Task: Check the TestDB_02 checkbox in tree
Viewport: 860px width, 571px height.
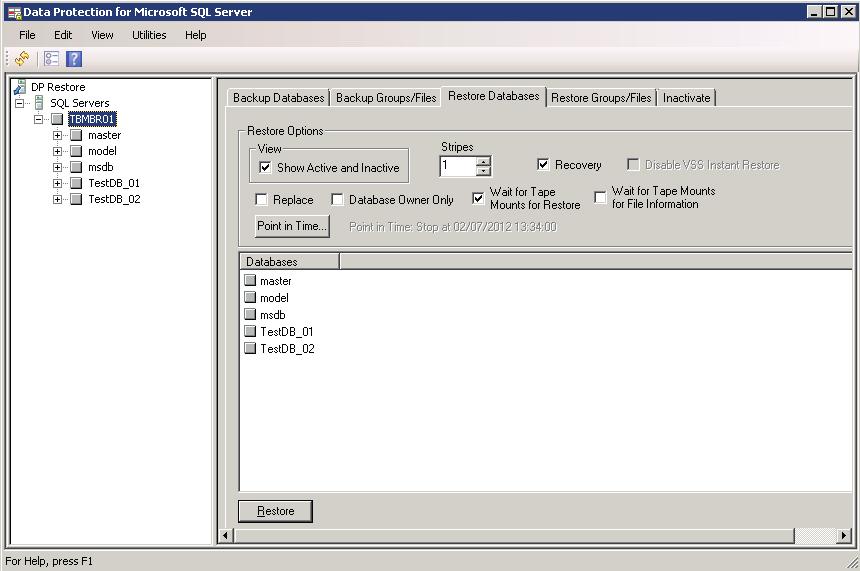Action: [x=77, y=199]
